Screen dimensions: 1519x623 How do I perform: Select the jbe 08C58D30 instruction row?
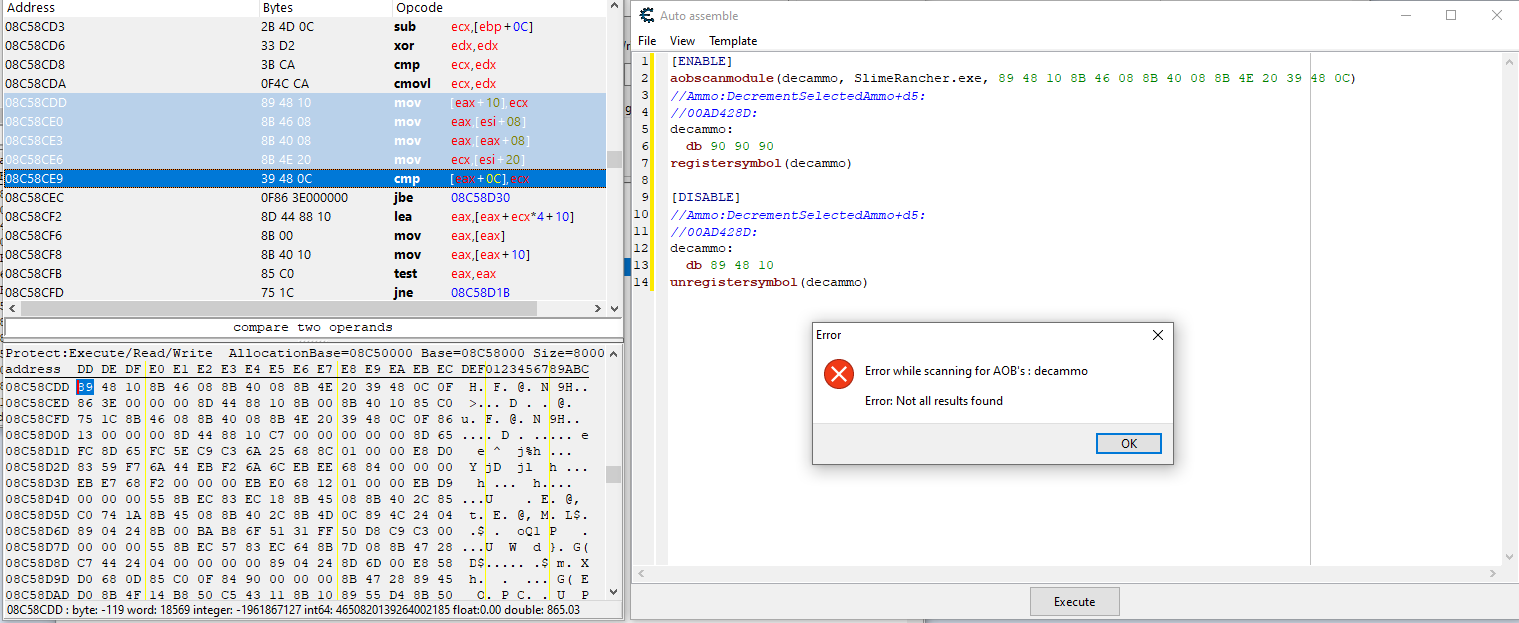300,198
